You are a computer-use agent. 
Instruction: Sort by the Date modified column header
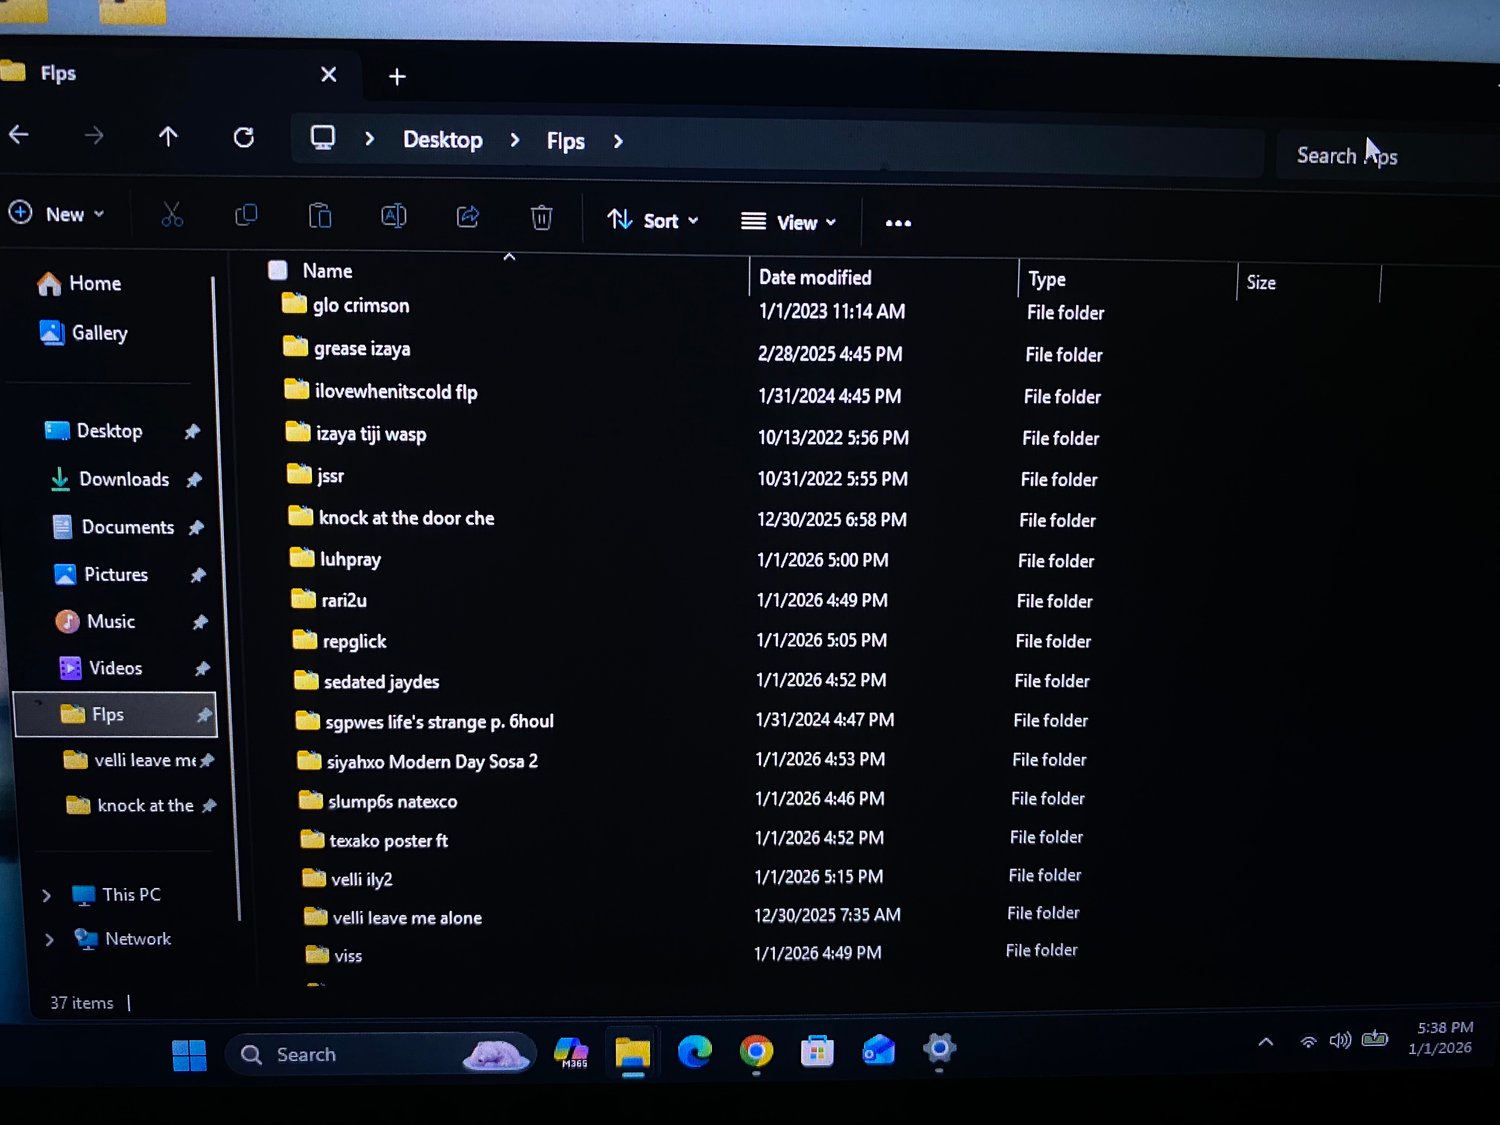point(815,278)
